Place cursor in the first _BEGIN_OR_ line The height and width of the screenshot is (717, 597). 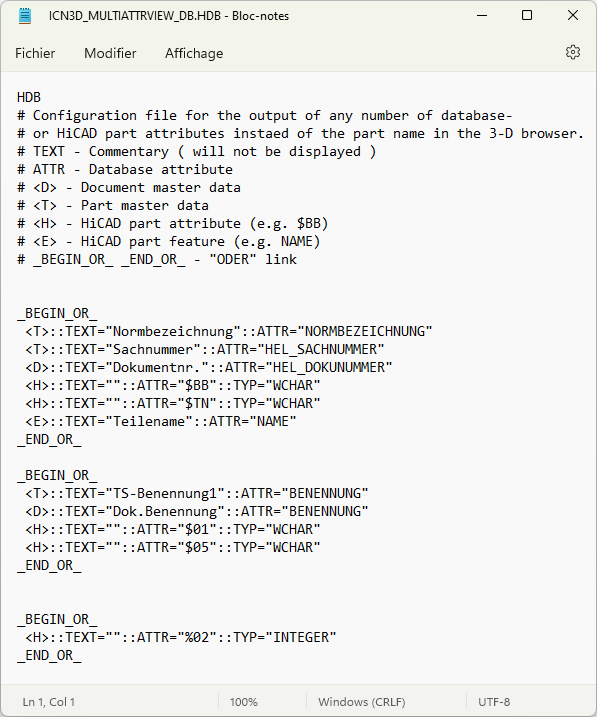pos(57,313)
